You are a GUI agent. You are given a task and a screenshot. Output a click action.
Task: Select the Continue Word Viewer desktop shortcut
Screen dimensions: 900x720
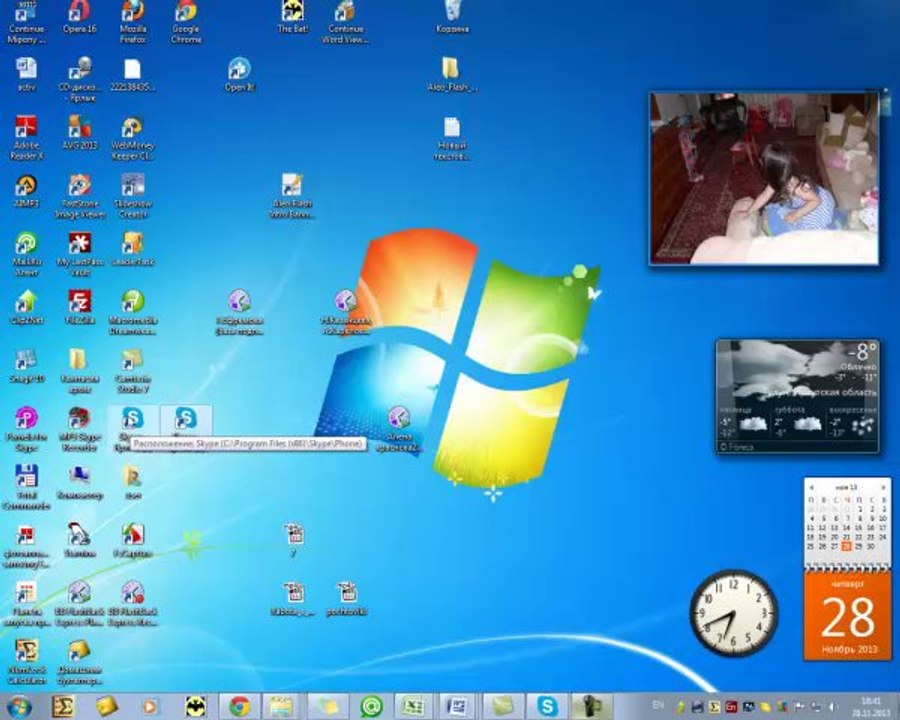(x=346, y=23)
